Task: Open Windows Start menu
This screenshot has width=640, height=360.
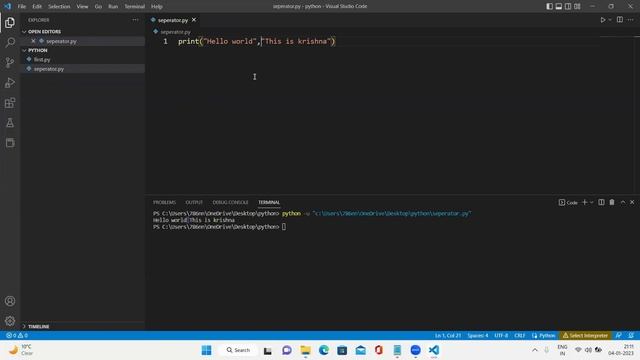Action: pyautogui.click(x=207, y=350)
